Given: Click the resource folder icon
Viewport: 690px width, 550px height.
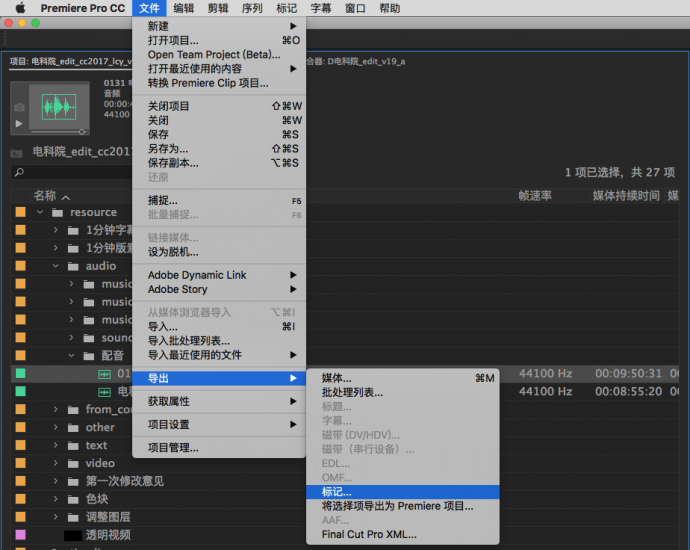Looking at the screenshot, I should [x=58, y=213].
